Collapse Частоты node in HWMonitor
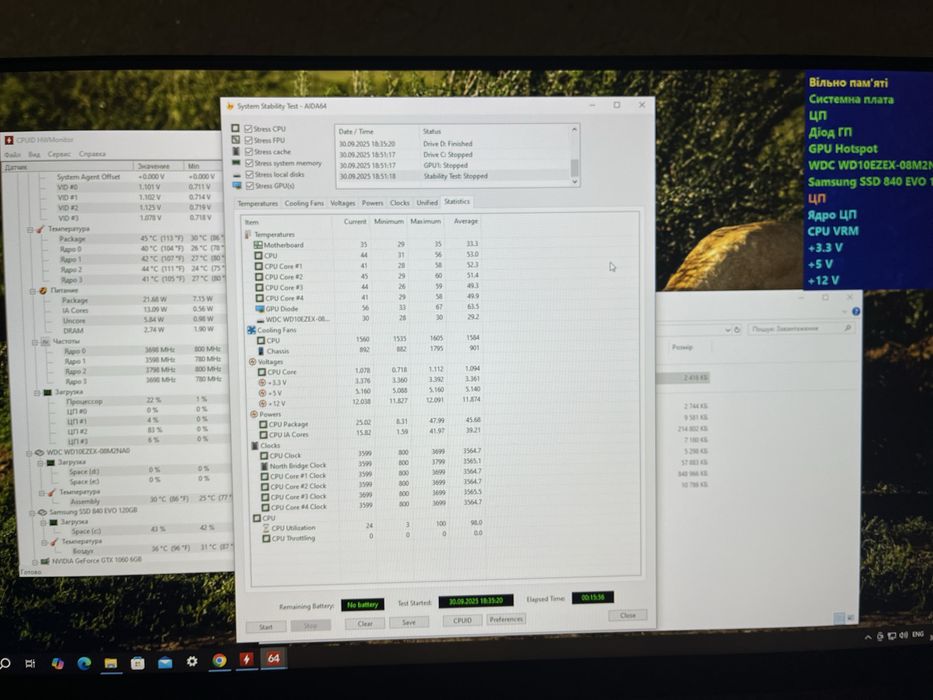 click(x=35, y=342)
